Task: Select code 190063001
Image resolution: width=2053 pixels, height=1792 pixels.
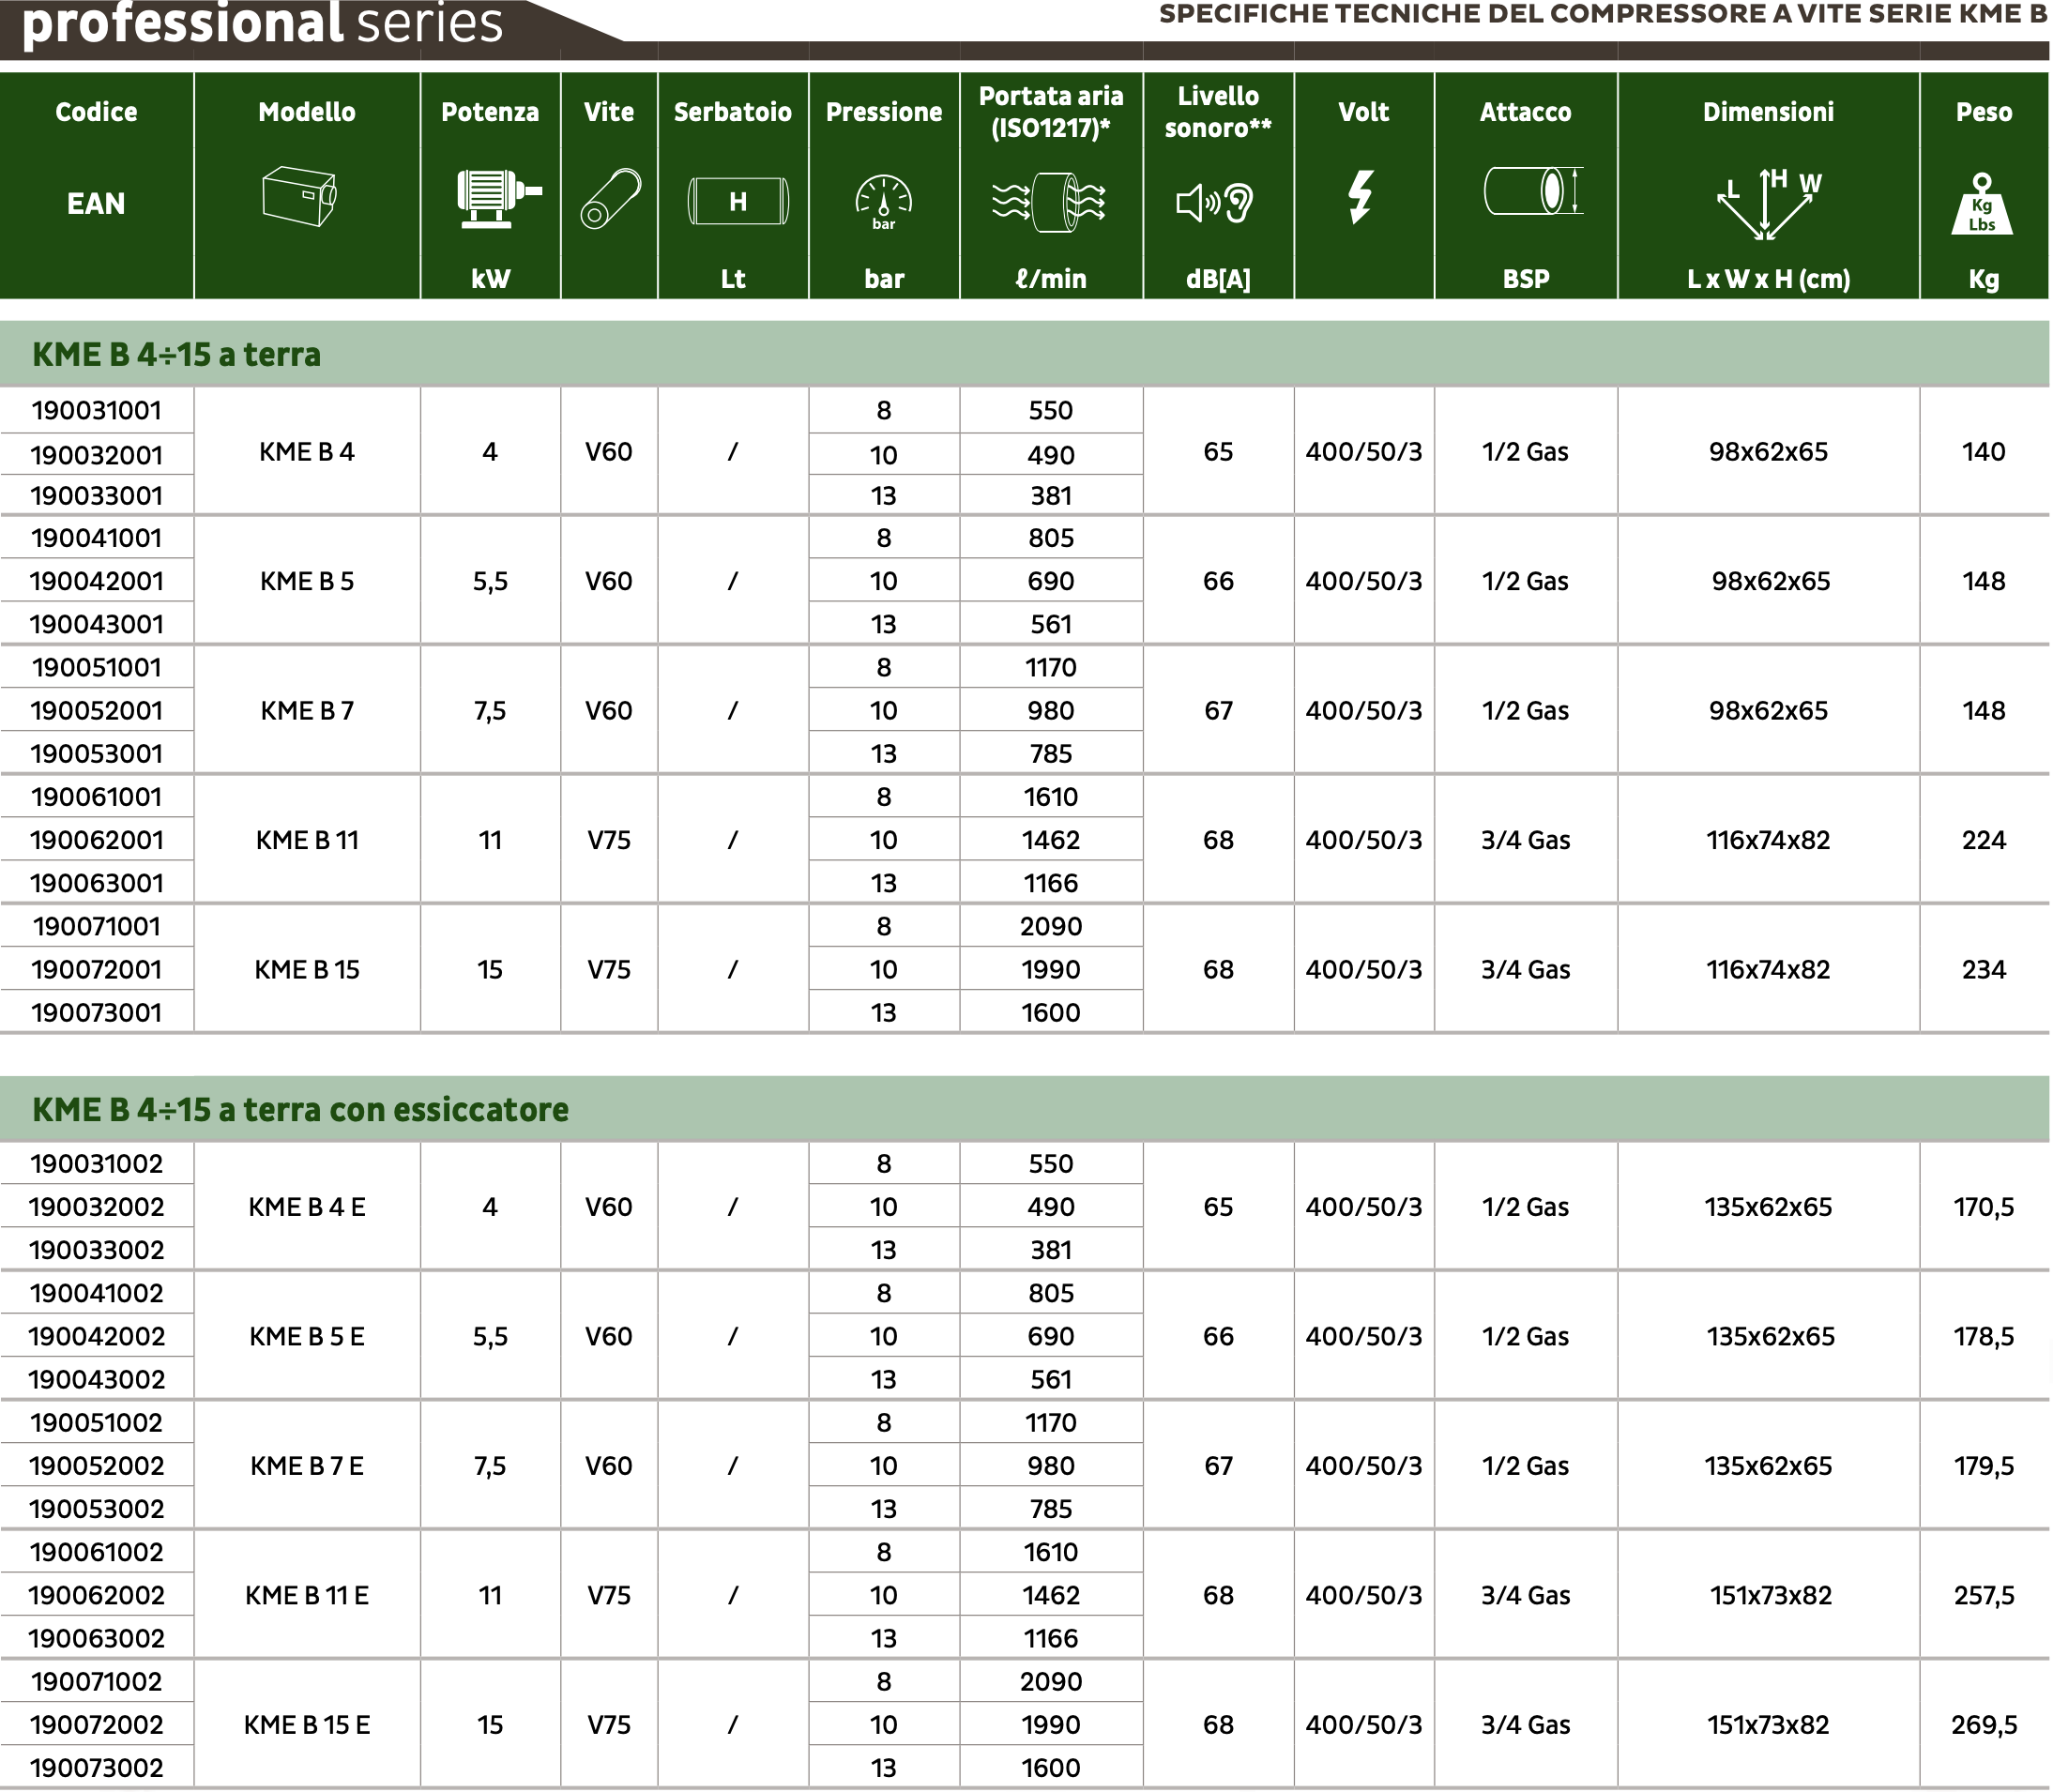Action: click(x=97, y=883)
